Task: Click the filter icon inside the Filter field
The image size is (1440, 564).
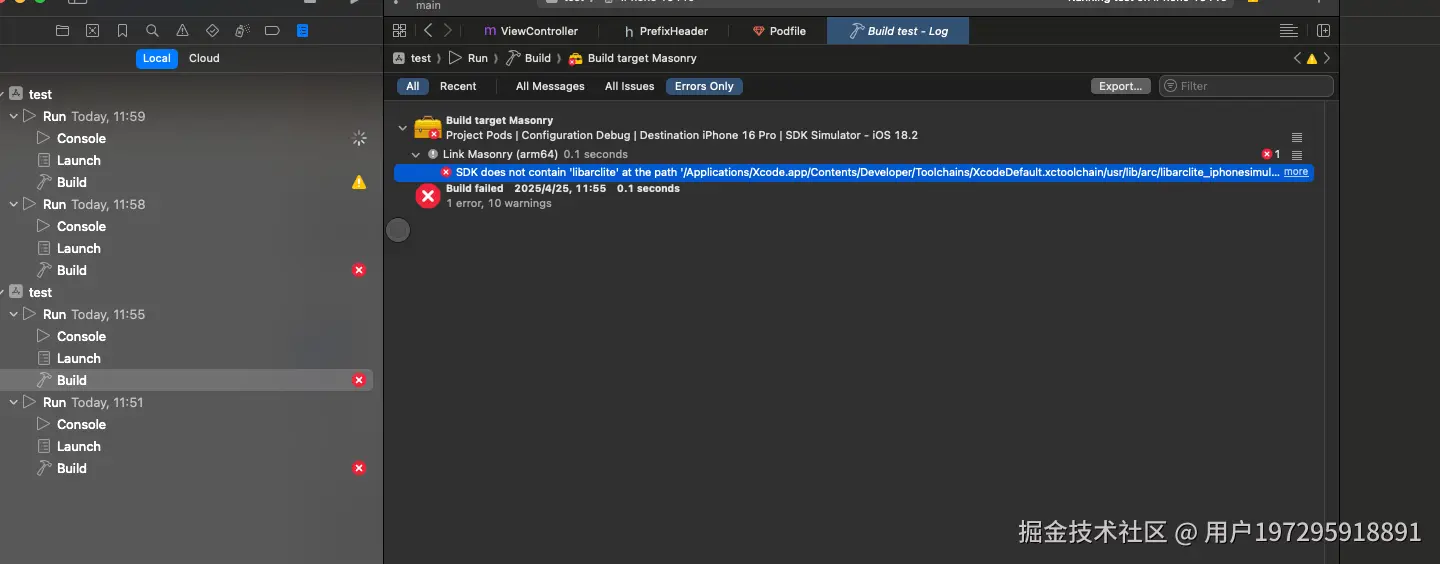Action: (x=1171, y=86)
